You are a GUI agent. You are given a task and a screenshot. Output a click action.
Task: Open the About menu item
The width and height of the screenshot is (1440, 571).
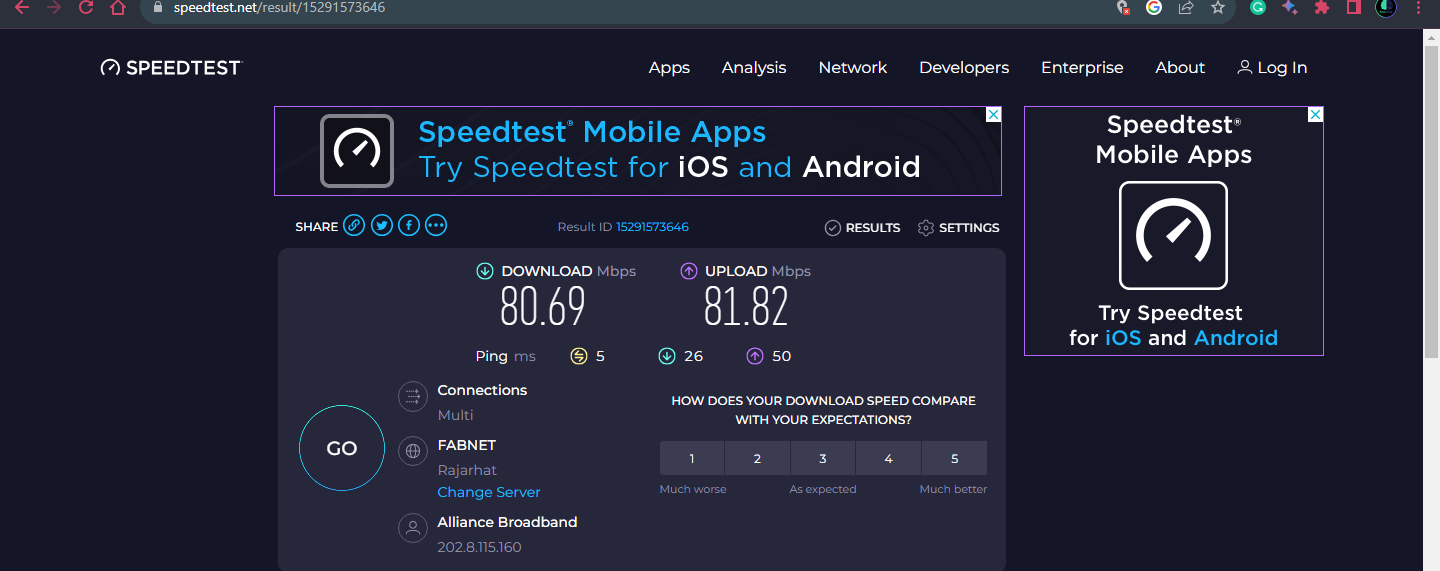(x=1180, y=67)
